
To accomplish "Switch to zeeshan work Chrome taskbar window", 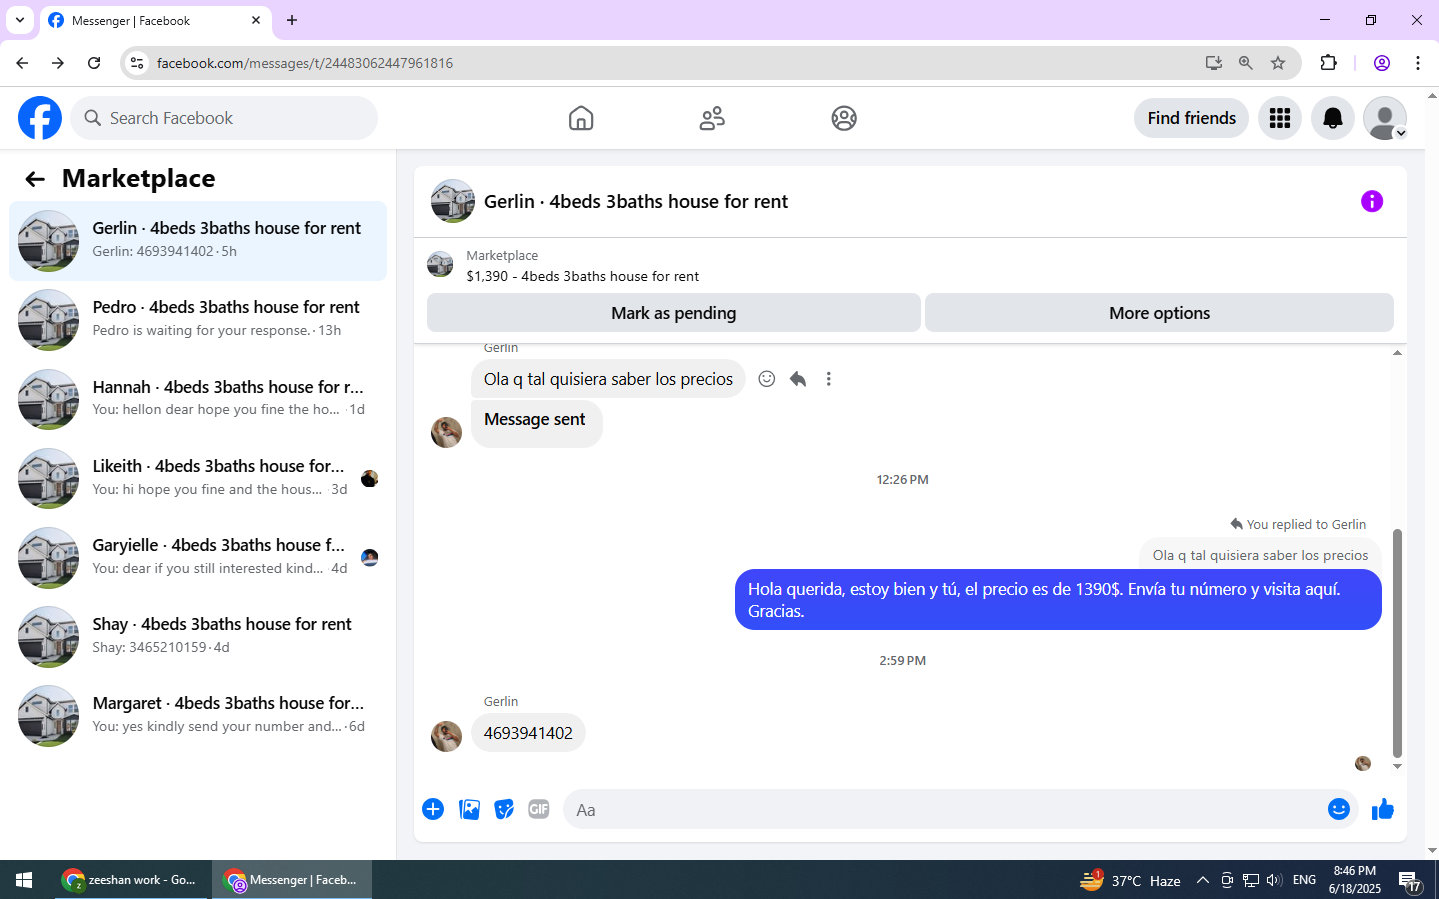I will coord(132,880).
